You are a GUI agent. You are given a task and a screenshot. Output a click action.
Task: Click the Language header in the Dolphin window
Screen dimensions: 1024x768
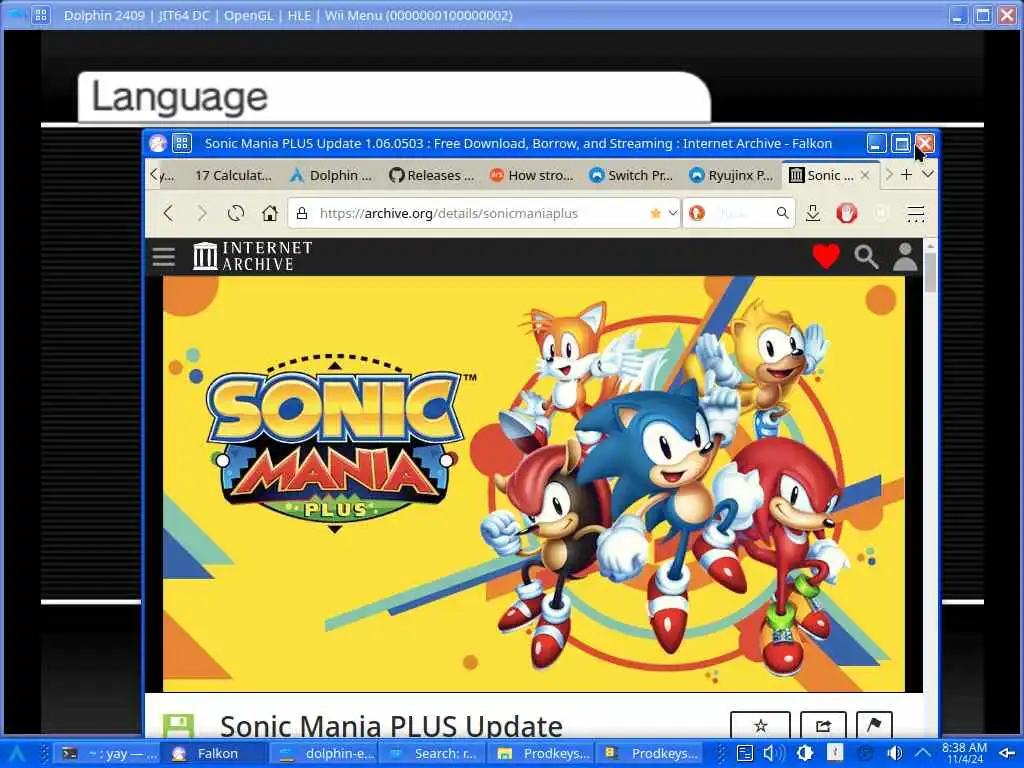pyautogui.click(x=180, y=97)
